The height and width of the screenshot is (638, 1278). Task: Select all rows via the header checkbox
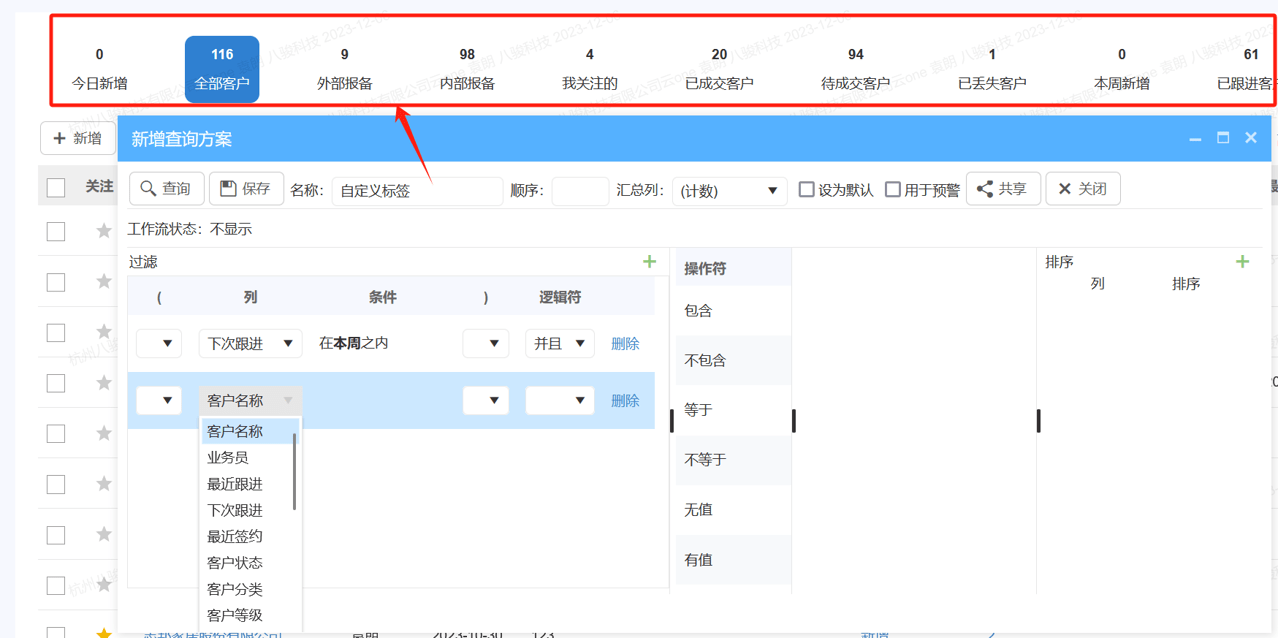(x=55, y=186)
